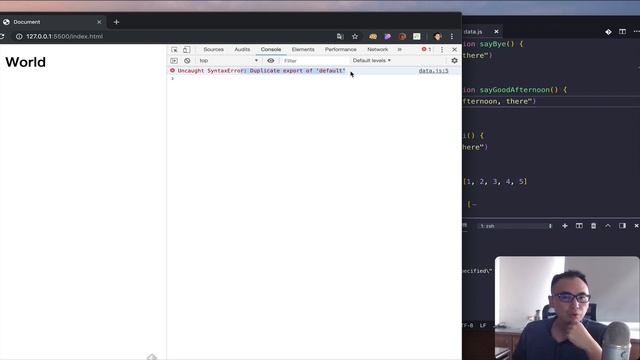Open the data.js:3 source link
This screenshot has height=360, width=640.
(433, 71)
